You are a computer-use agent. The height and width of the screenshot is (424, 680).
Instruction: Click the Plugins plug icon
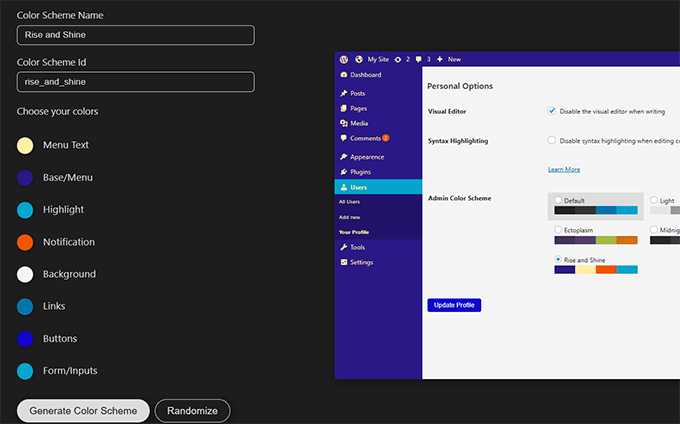click(x=344, y=172)
